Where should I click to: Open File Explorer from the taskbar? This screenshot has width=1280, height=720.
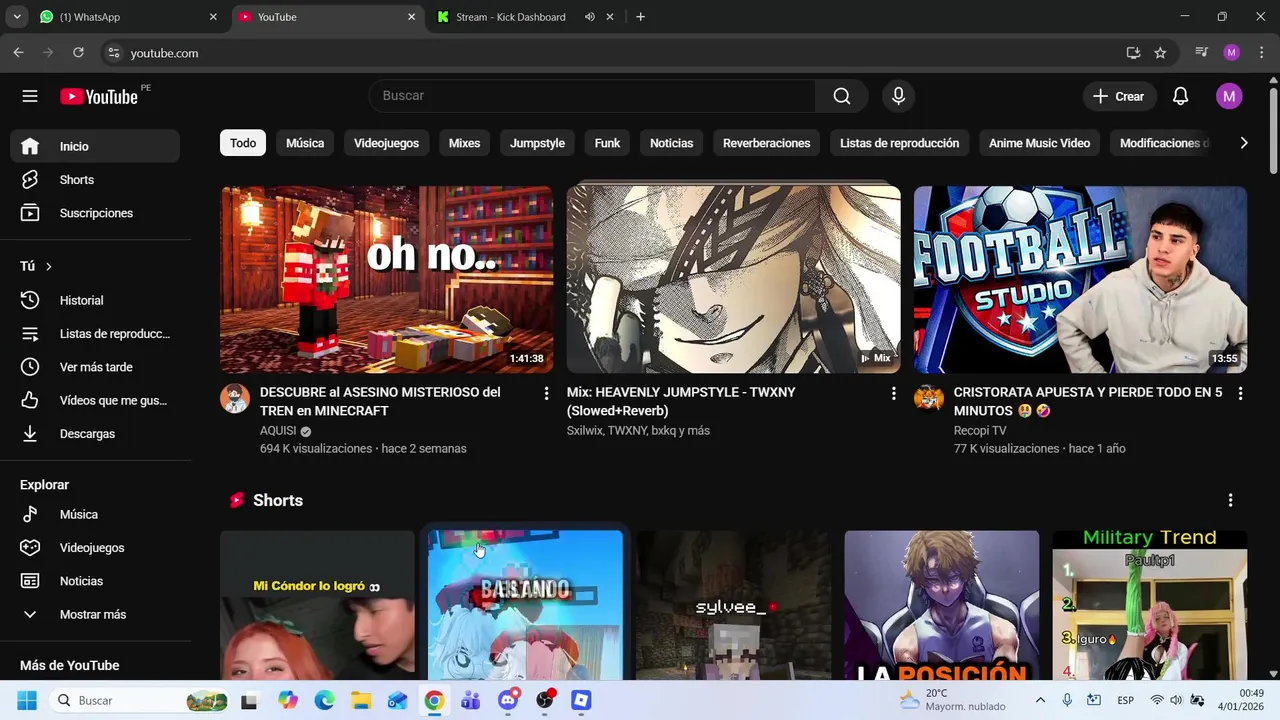361,700
